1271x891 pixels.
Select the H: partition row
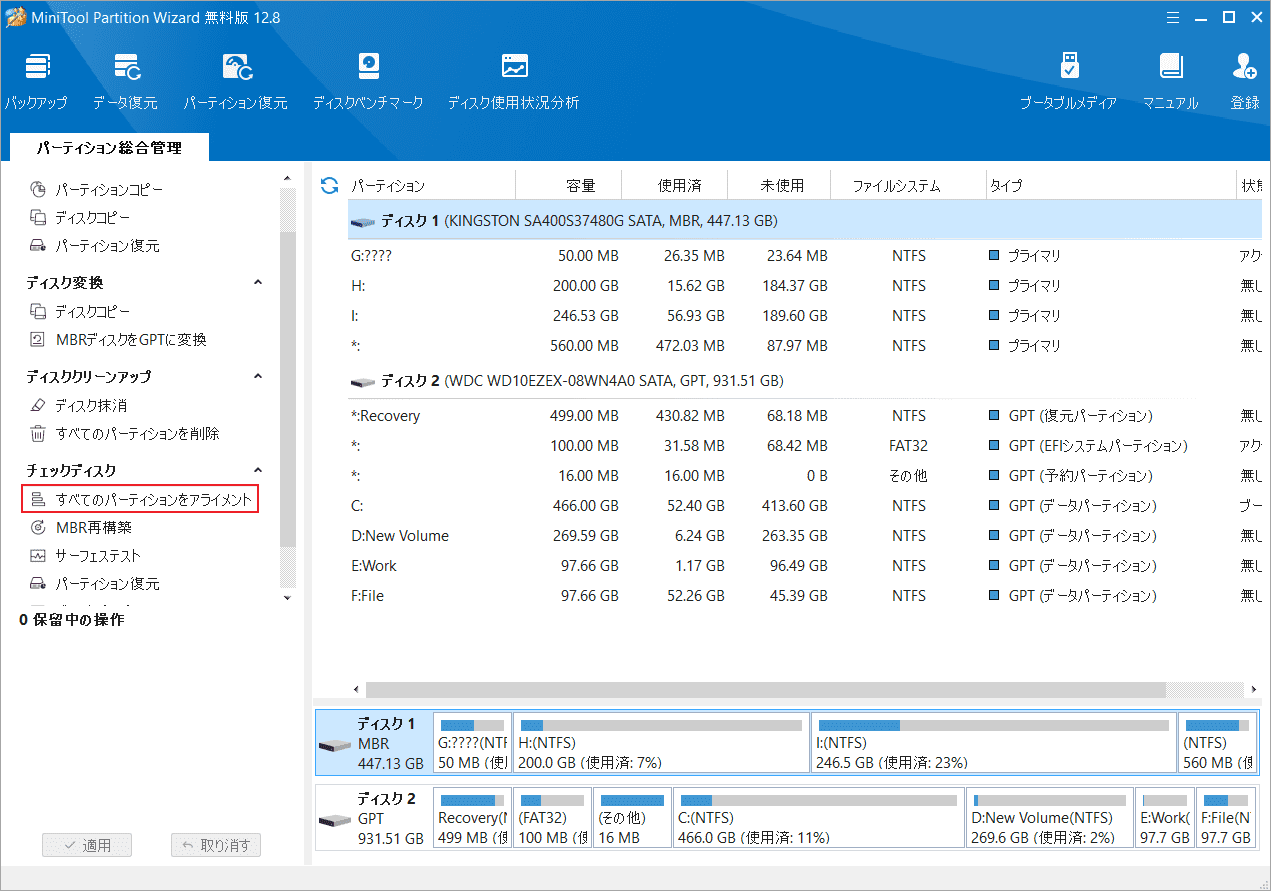tap(805, 286)
